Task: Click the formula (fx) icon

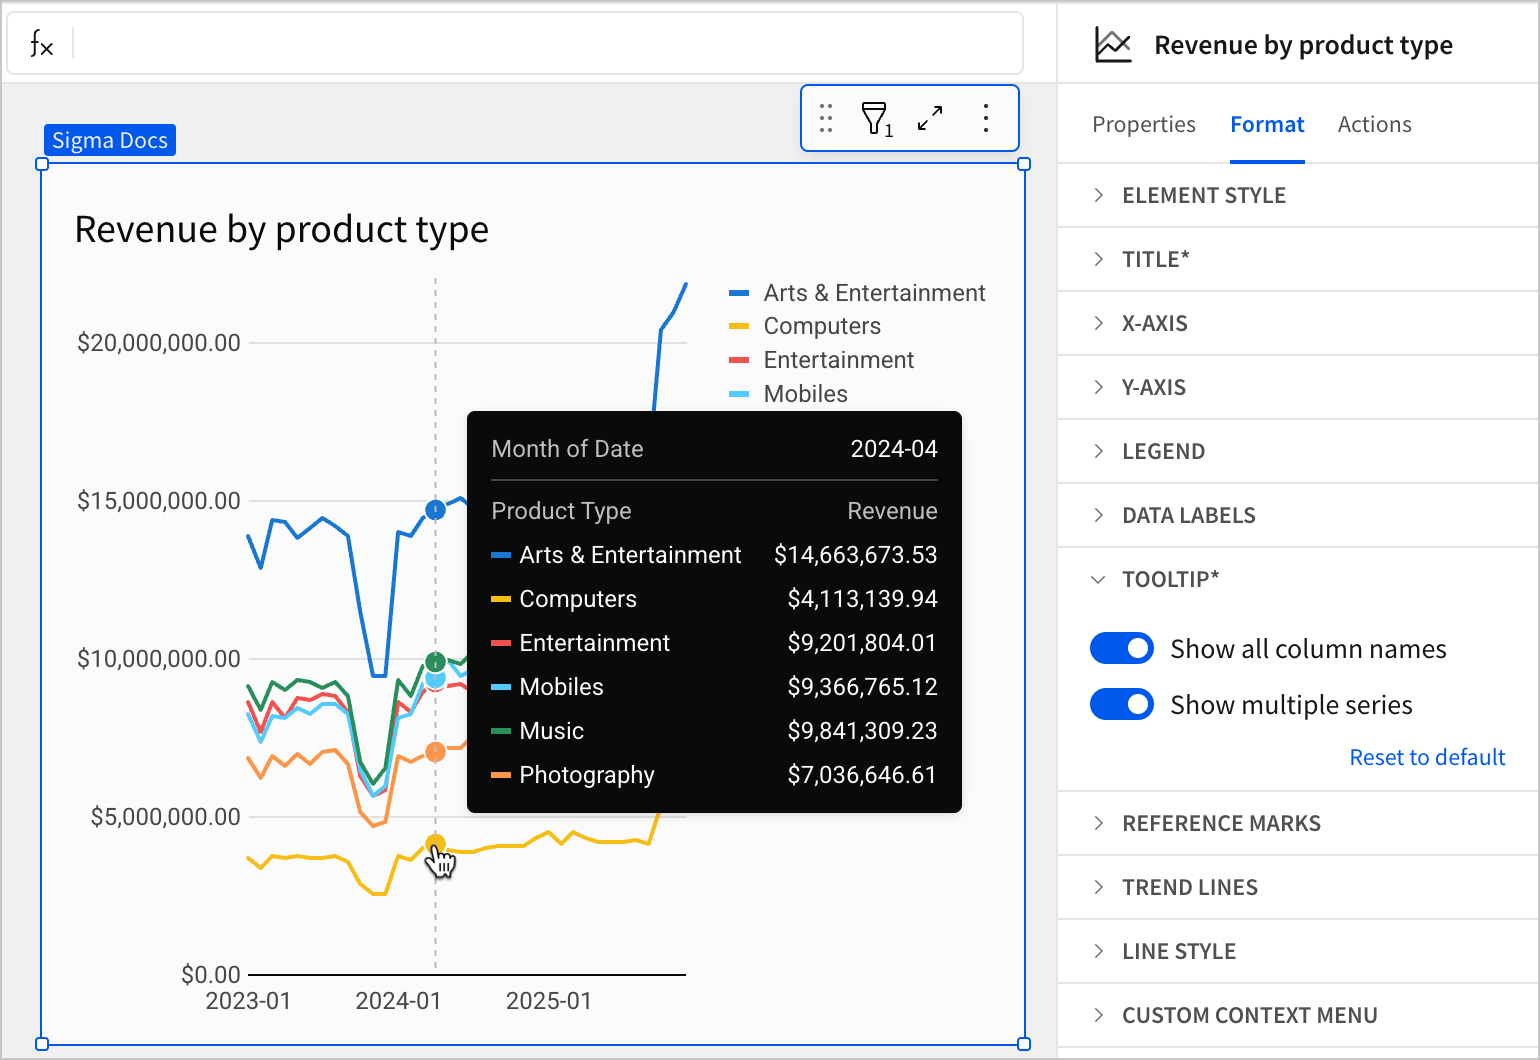Action: [x=40, y=43]
